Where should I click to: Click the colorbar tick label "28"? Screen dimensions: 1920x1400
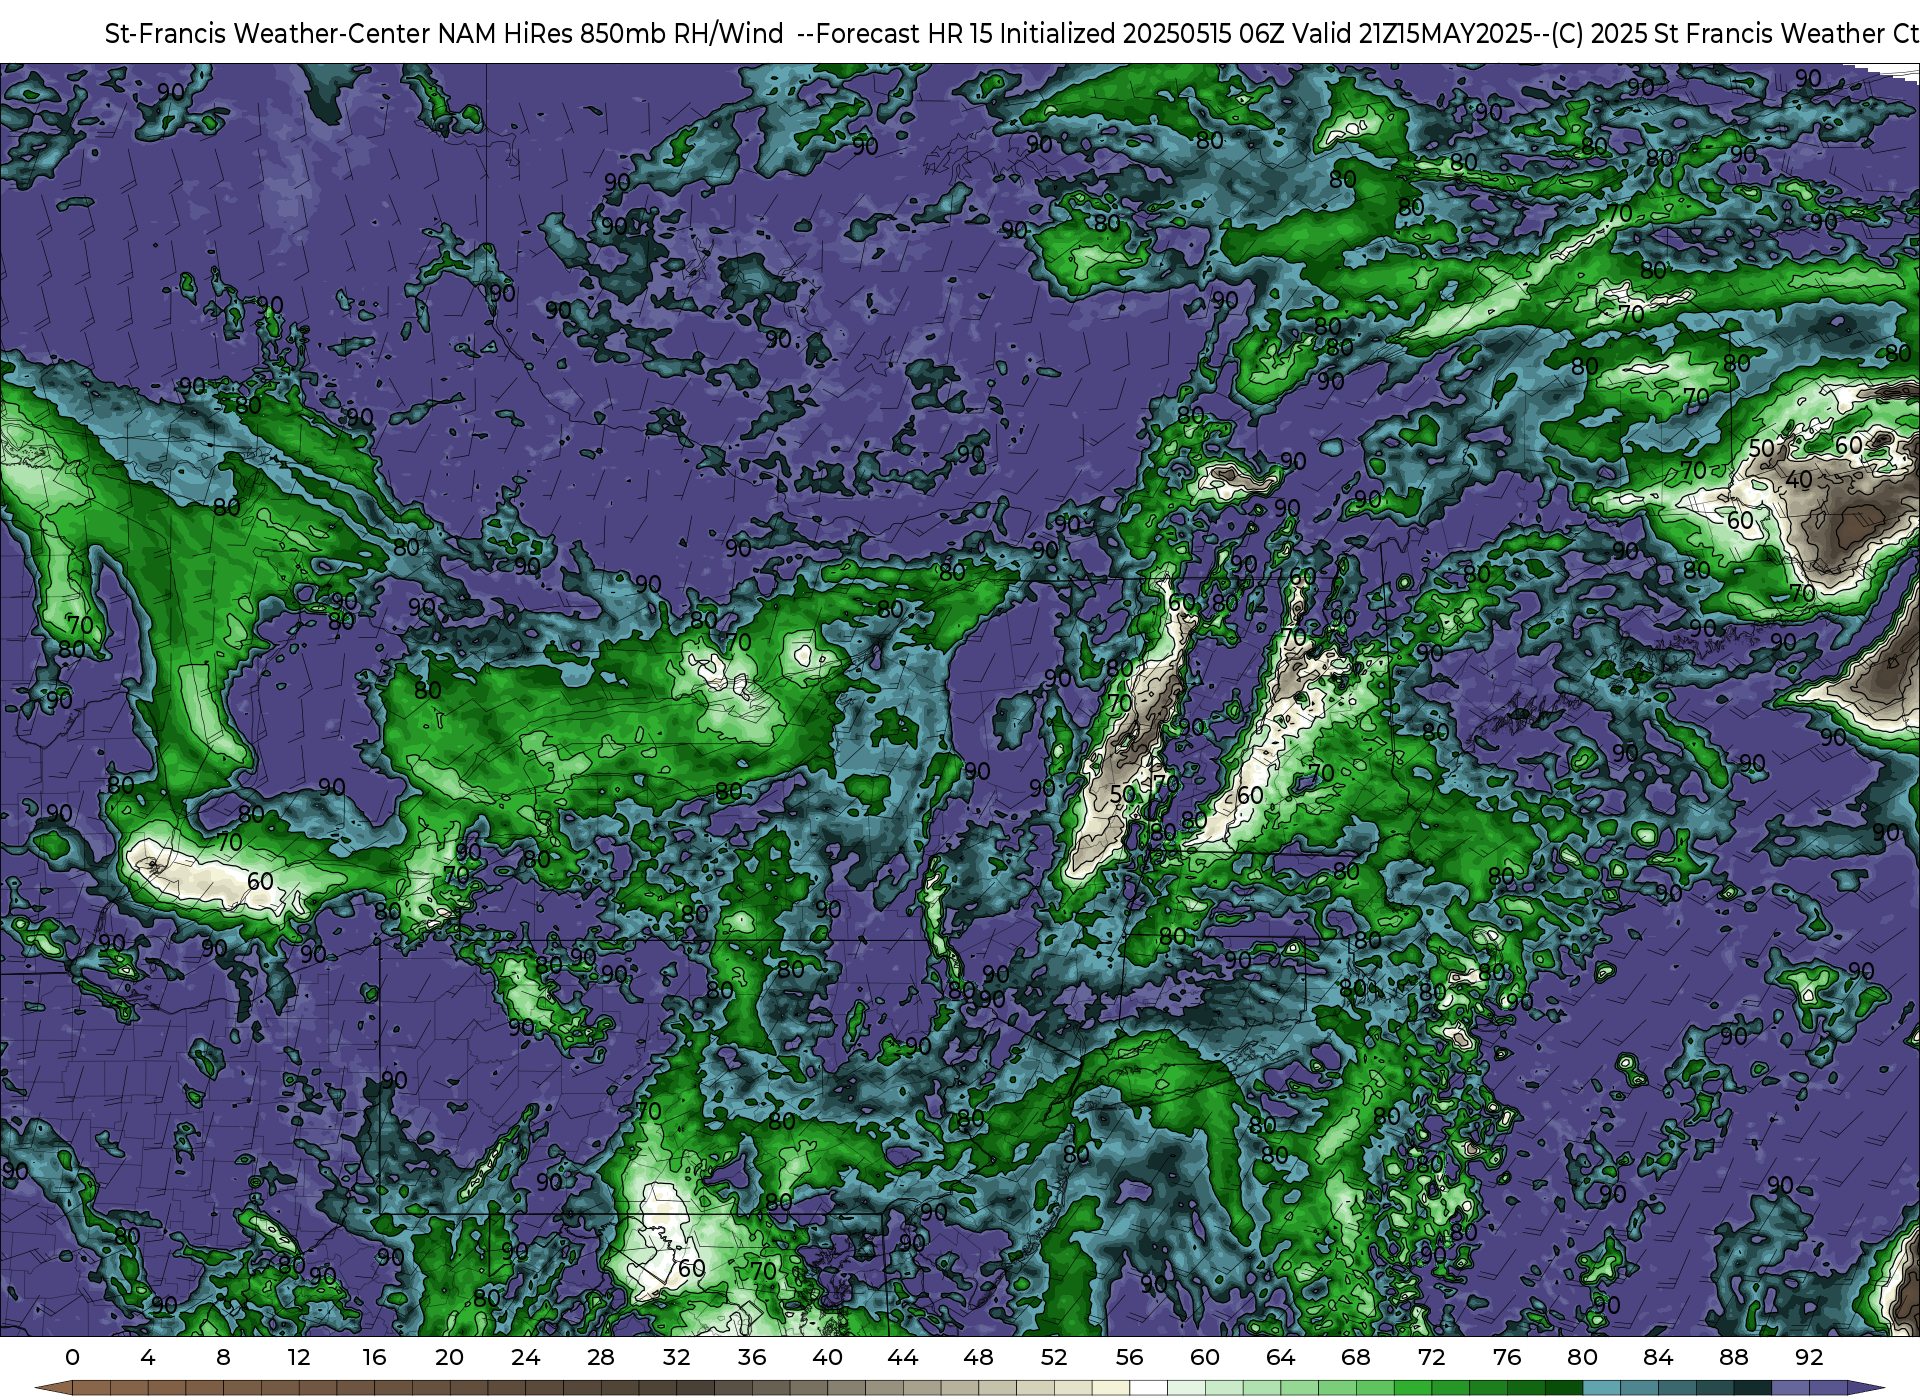coord(601,1357)
